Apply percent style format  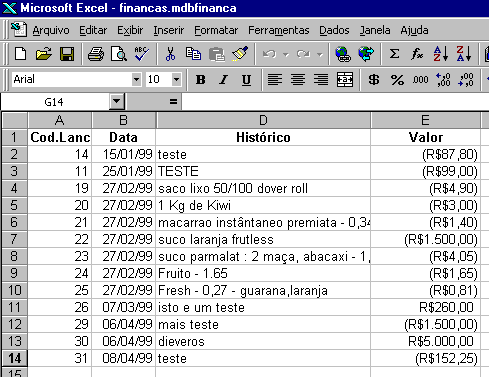click(x=397, y=80)
